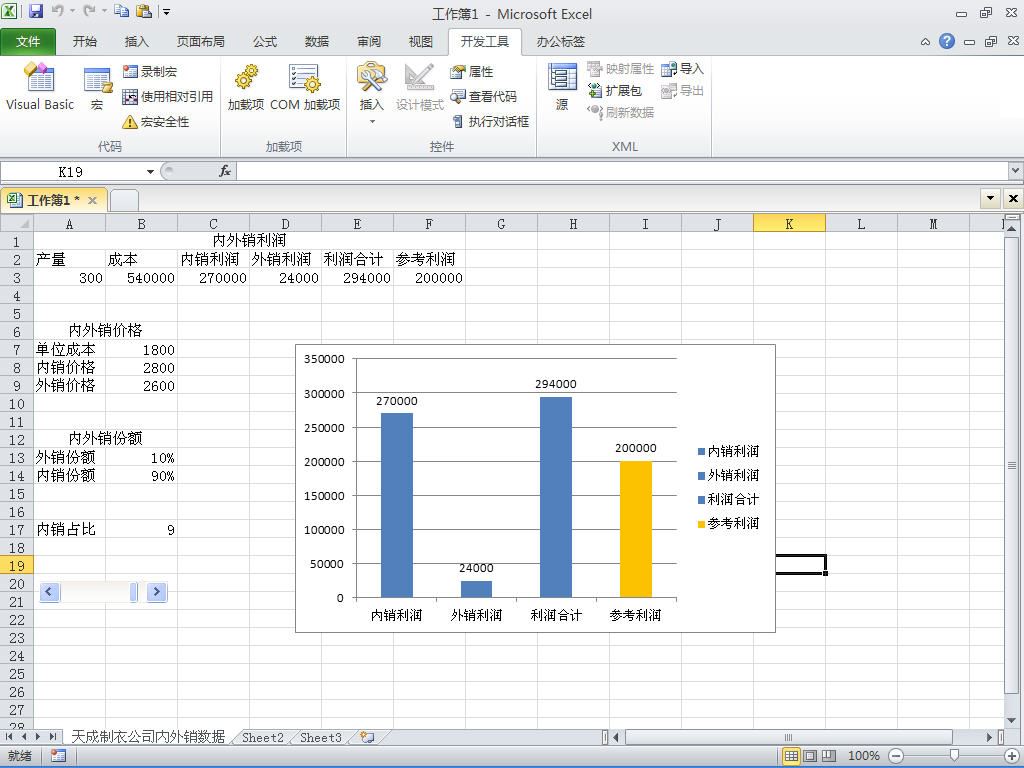The height and width of the screenshot is (768, 1024).
Task: Click XML 导入 import button
Action: pyautogui.click(x=682, y=69)
